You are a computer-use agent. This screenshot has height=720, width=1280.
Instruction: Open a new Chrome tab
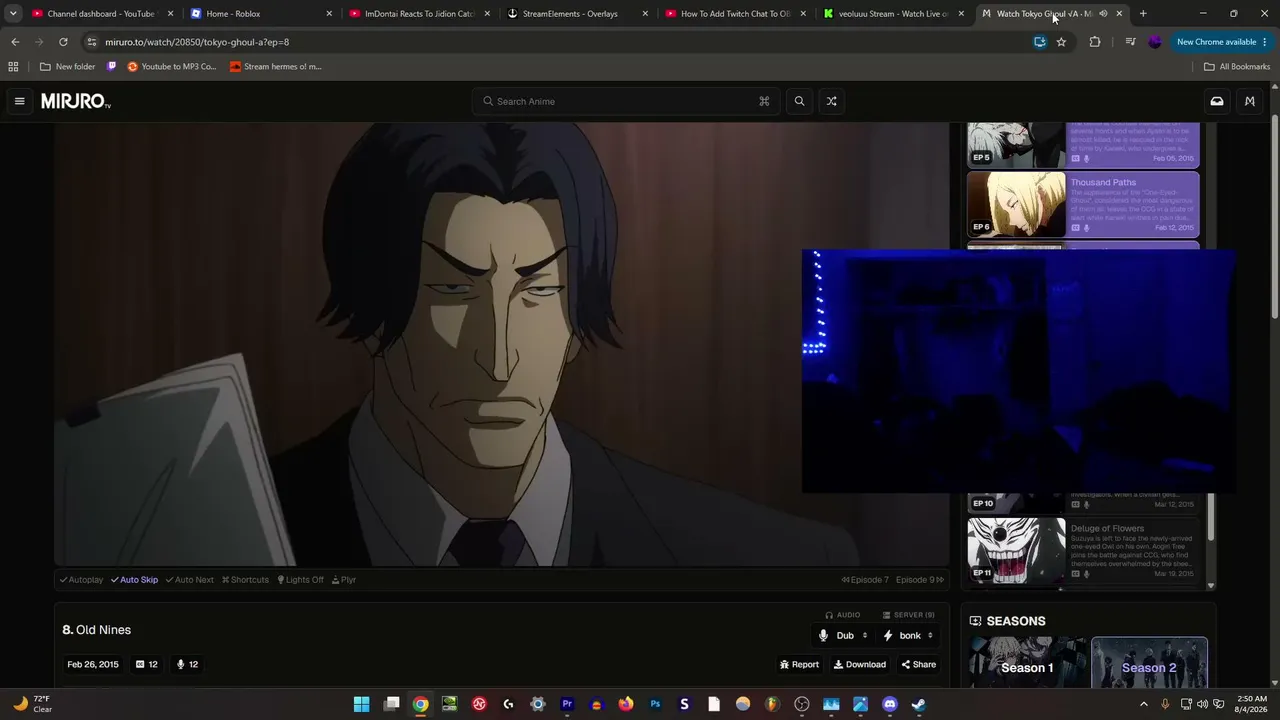click(x=1143, y=14)
